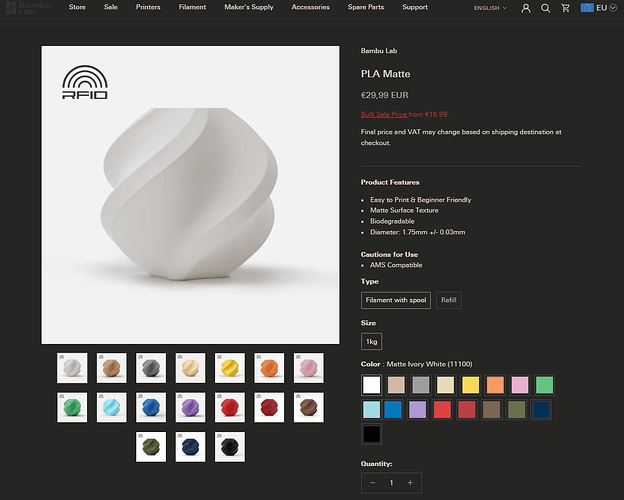Open the shopping cart icon
624x500 pixels.
565,8
